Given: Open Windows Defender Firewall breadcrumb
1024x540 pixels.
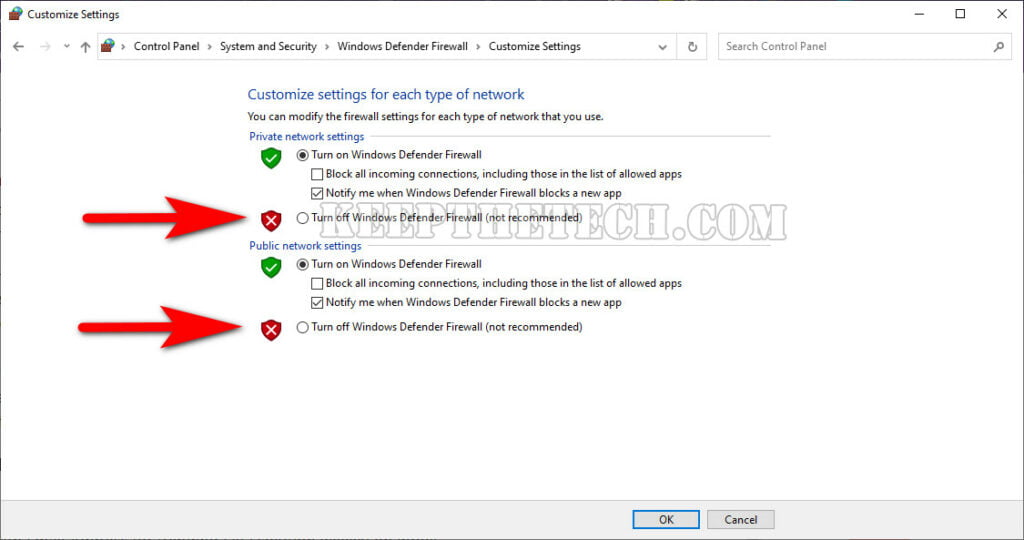Looking at the screenshot, I should pyautogui.click(x=402, y=46).
